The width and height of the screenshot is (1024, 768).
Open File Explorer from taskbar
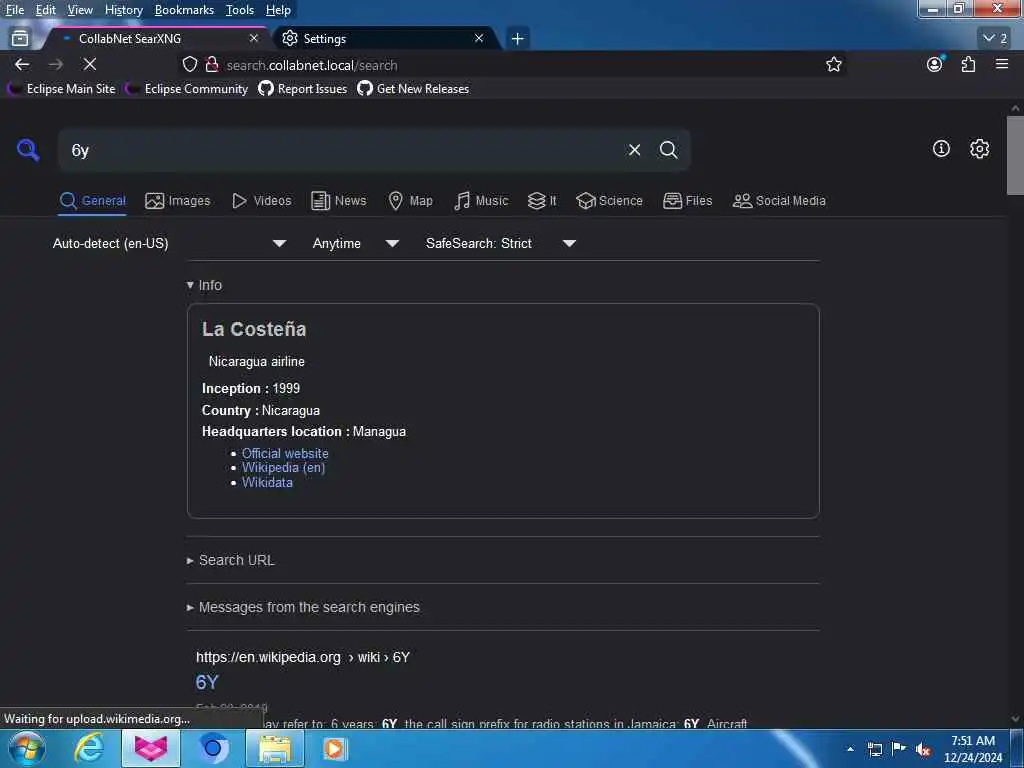pyautogui.click(x=275, y=748)
